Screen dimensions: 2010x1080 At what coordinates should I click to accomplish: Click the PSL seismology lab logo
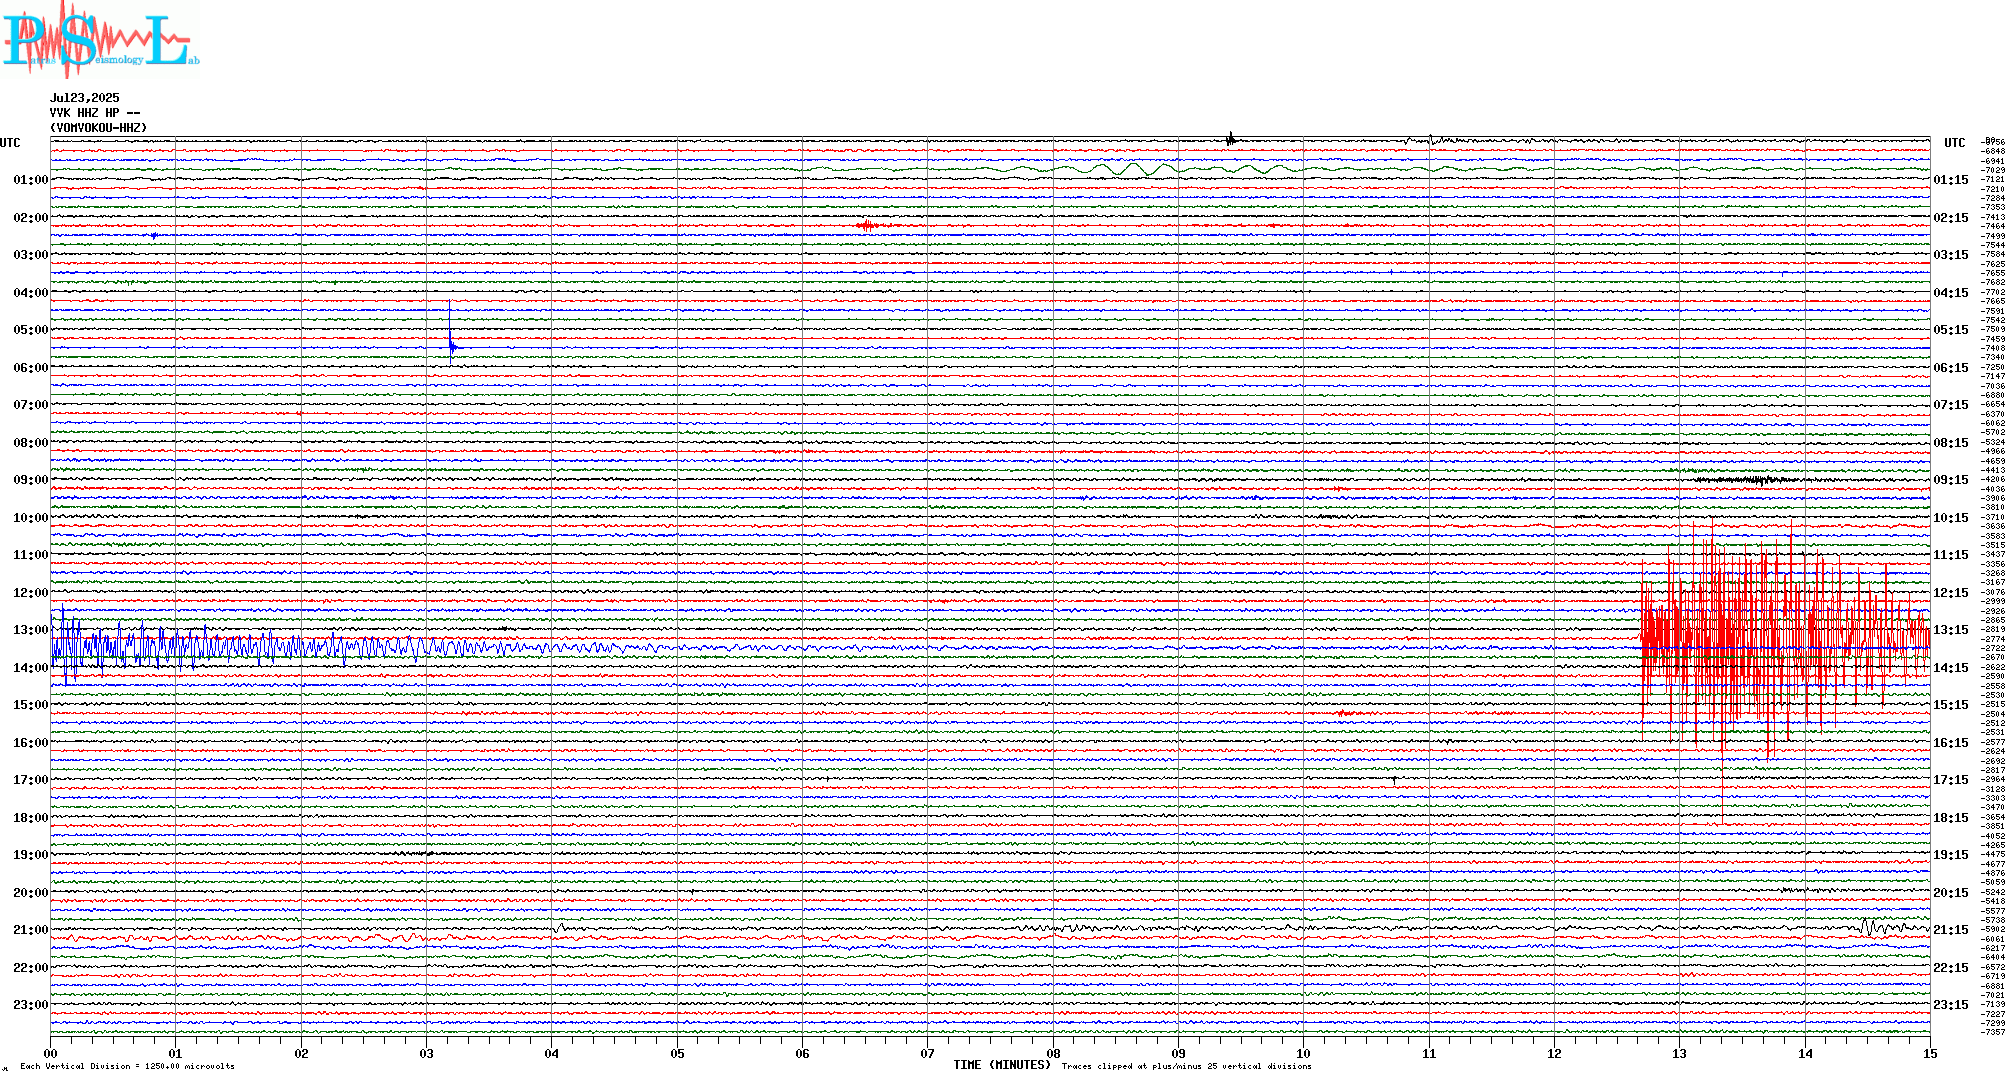(100, 40)
